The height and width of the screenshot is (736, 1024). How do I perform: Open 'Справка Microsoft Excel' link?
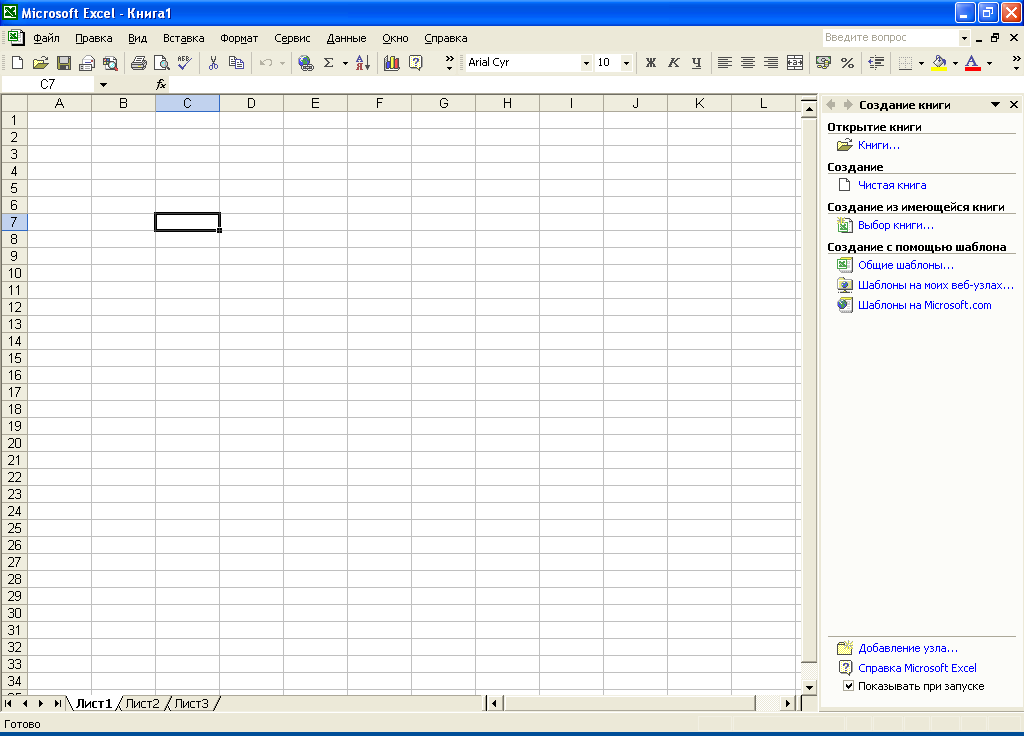(917, 667)
